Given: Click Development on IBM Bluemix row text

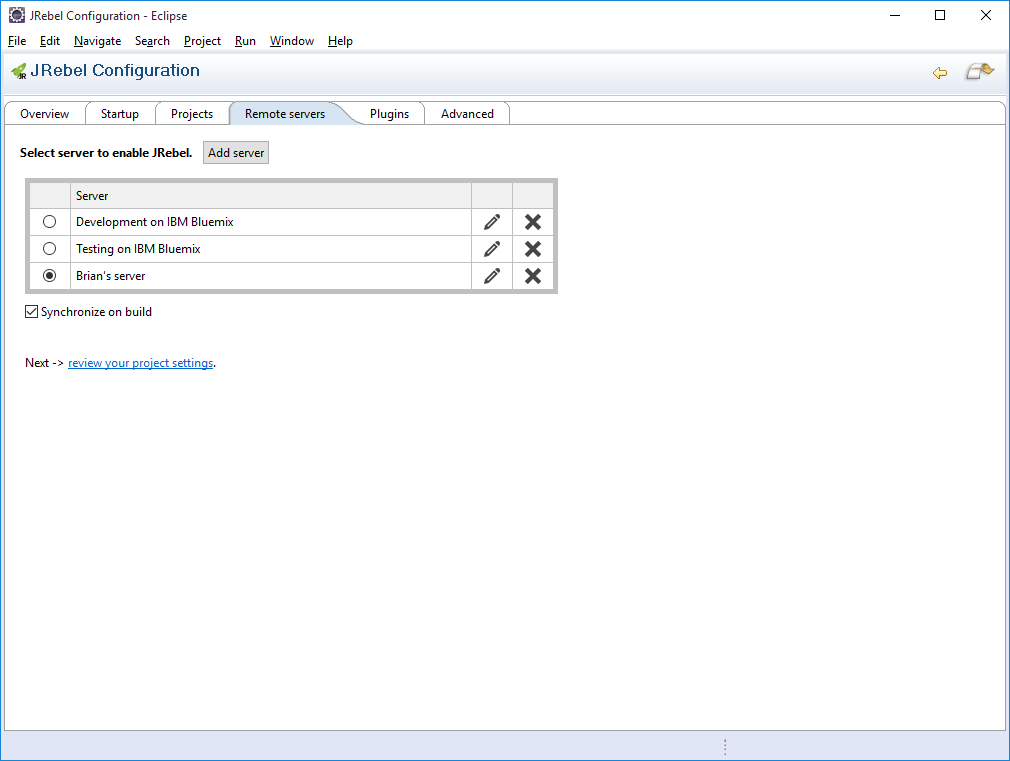Looking at the screenshot, I should tap(155, 222).
